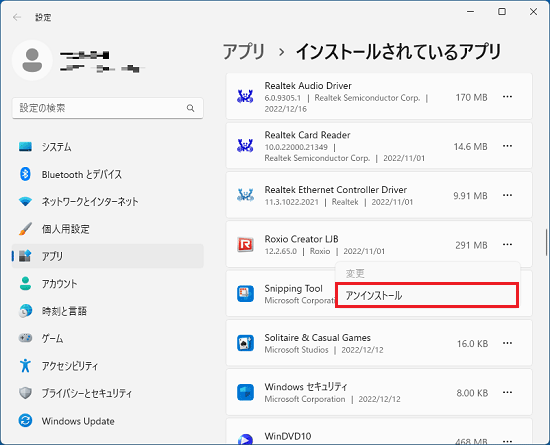Viewport: 550px width, 445px height.
Task: Open more options for Realtek Ethernet Controller Driver
Action: pyautogui.click(x=507, y=195)
